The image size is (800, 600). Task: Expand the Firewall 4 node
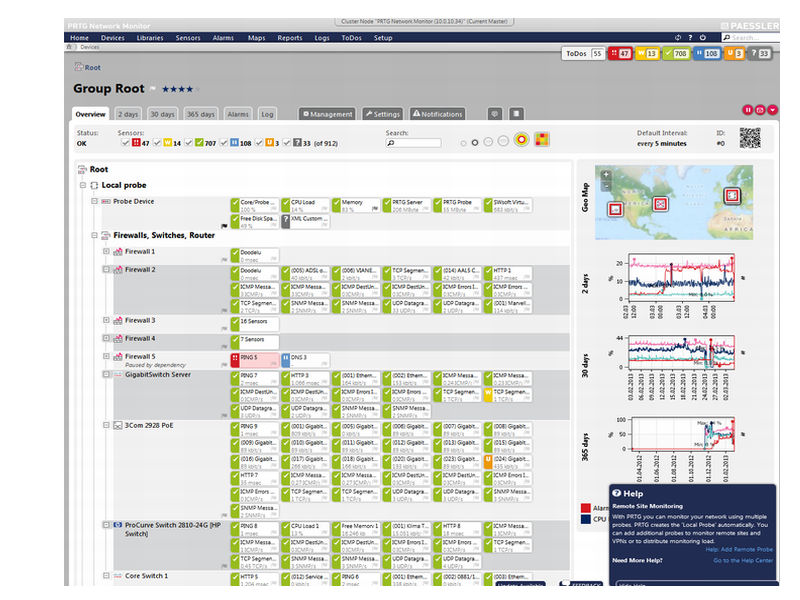pyautogui.click(x=106, y=338)
